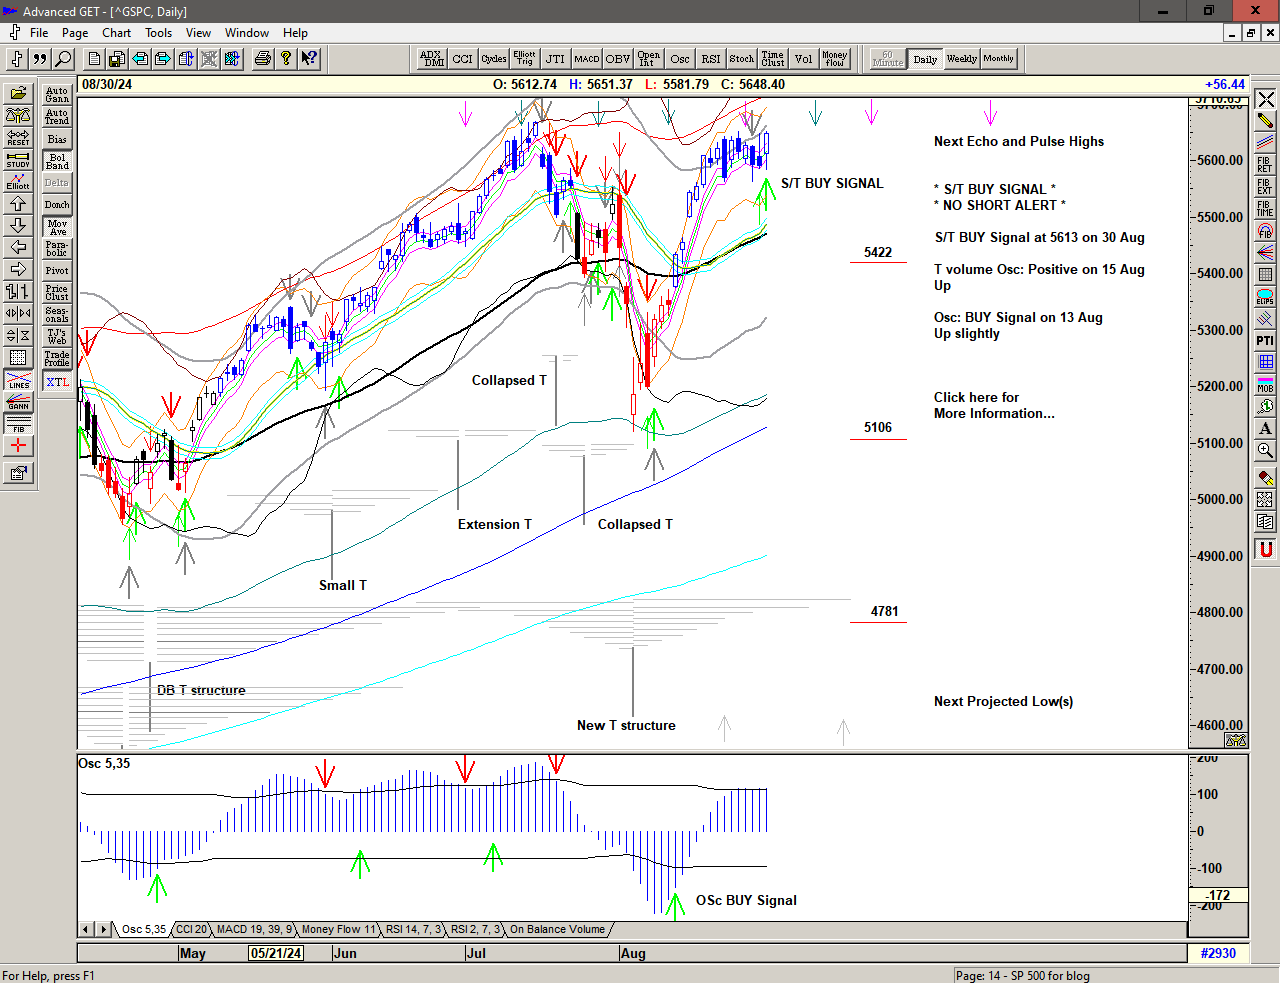Click the print icon in toolbar
The image size is (1280, 983).
pyautogui.click(x=262, y=59)
